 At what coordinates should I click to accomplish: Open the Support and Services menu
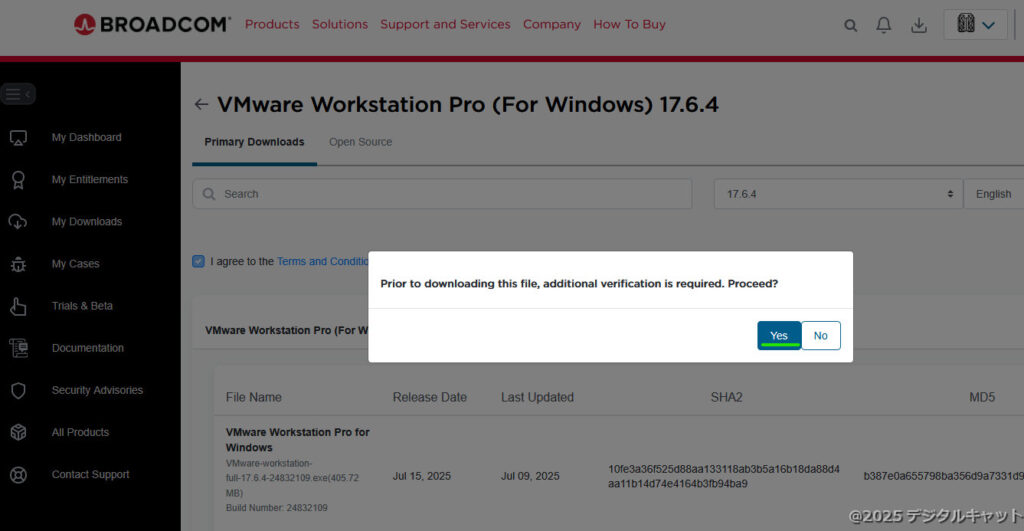click(445, 24)
